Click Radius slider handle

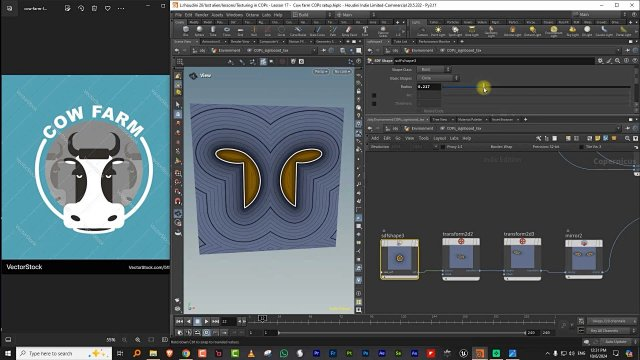coord(484,87)
